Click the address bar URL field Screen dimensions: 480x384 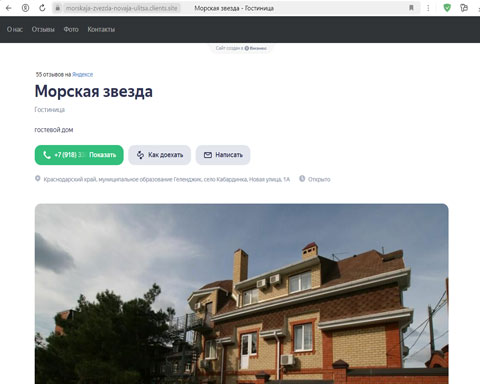122,8
